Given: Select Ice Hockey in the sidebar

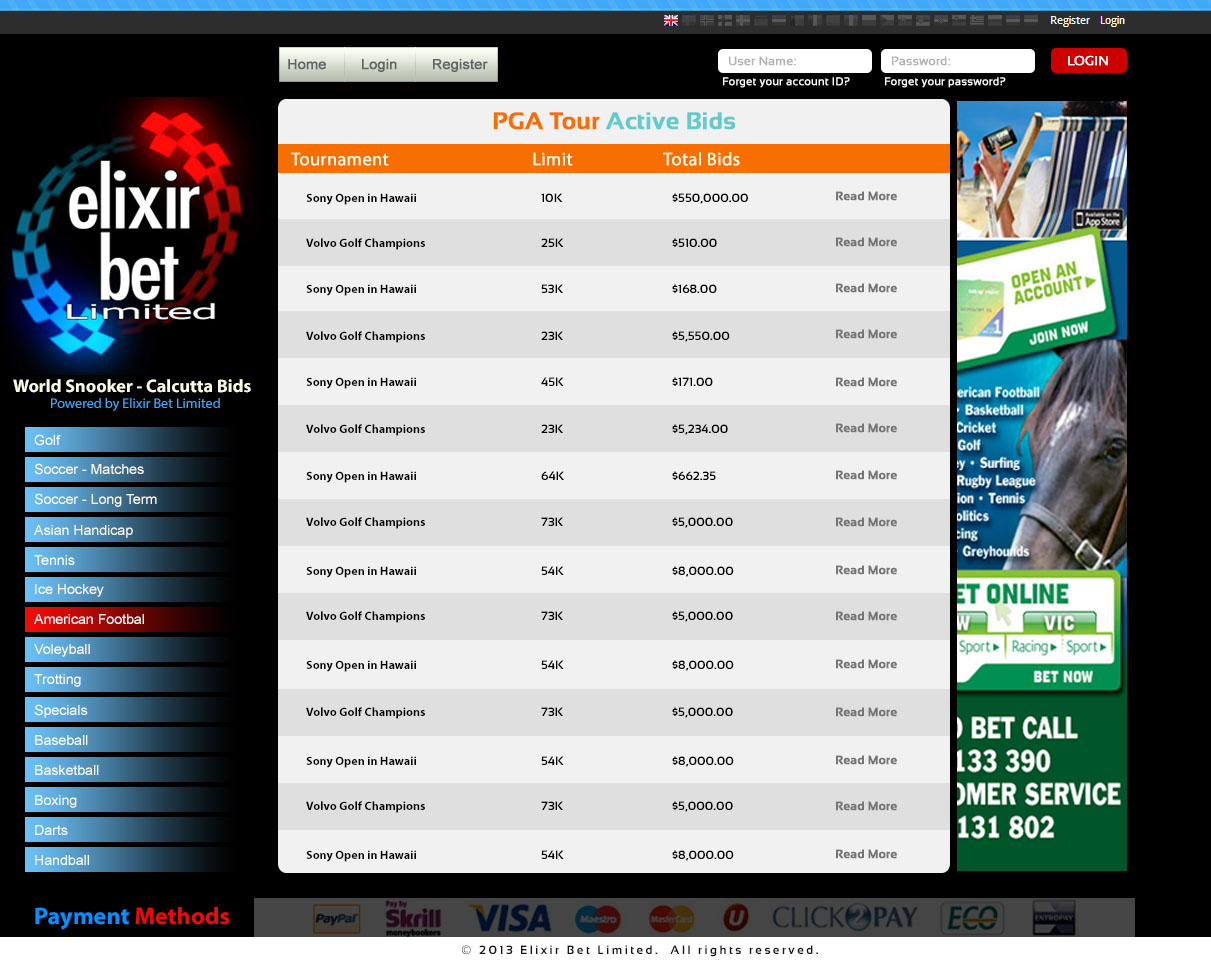Looking at the screenshot, I should pyautogui.click(x=129, y=589).
